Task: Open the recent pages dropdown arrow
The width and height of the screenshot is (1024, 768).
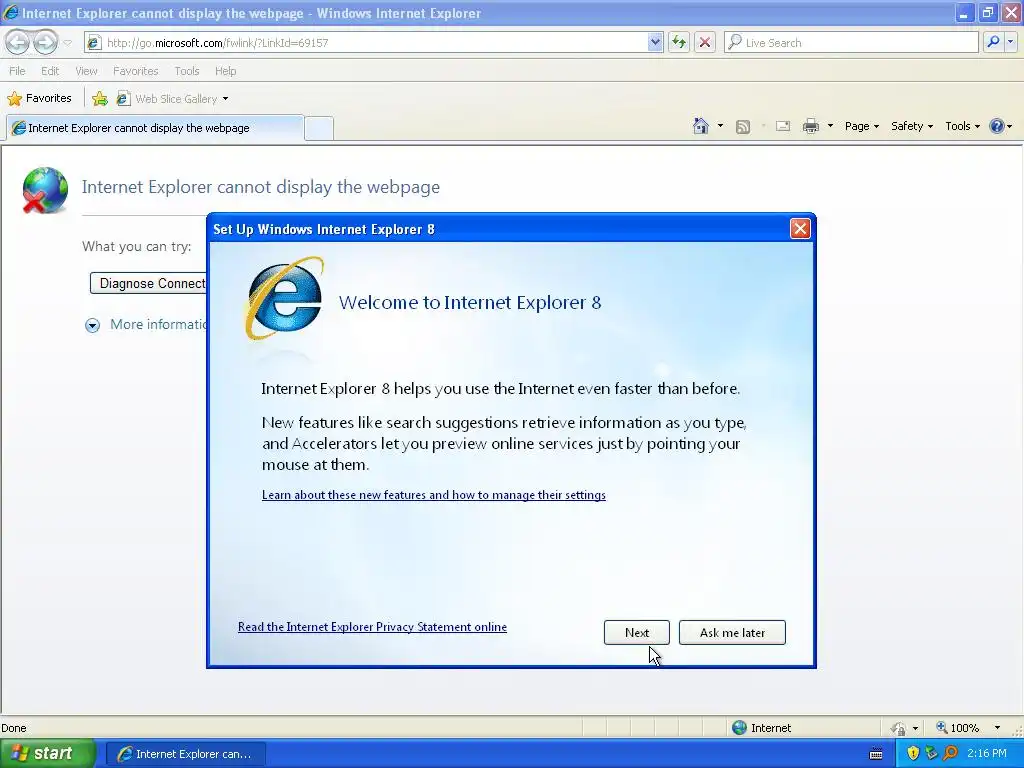Action: coord(67,43)
